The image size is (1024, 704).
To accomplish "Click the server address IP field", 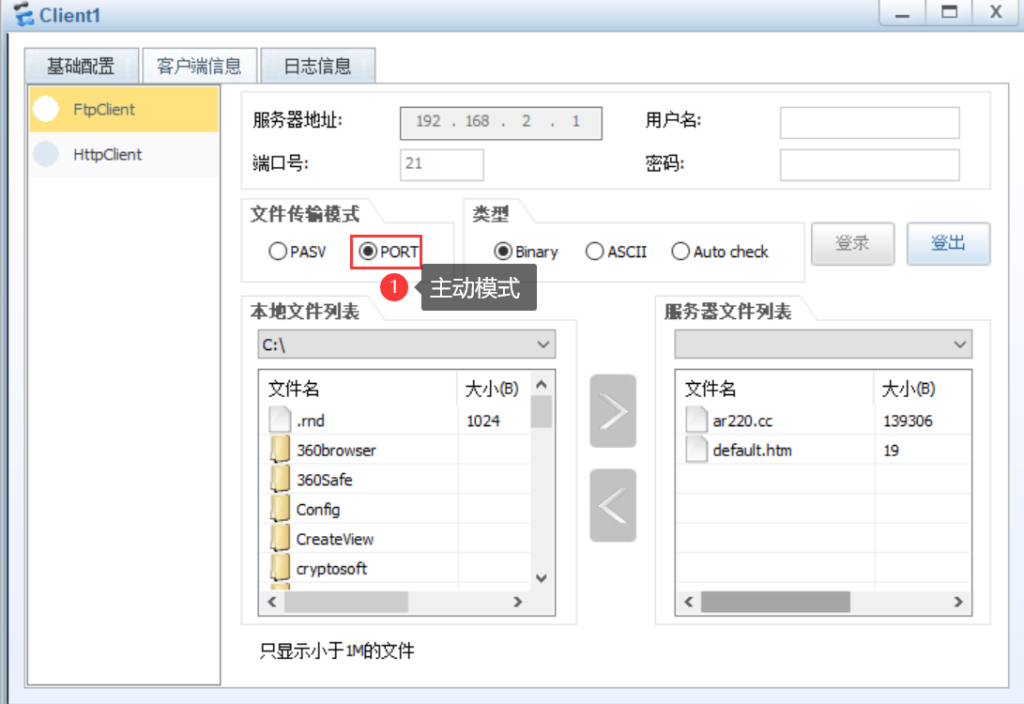I will pos(501,122).
